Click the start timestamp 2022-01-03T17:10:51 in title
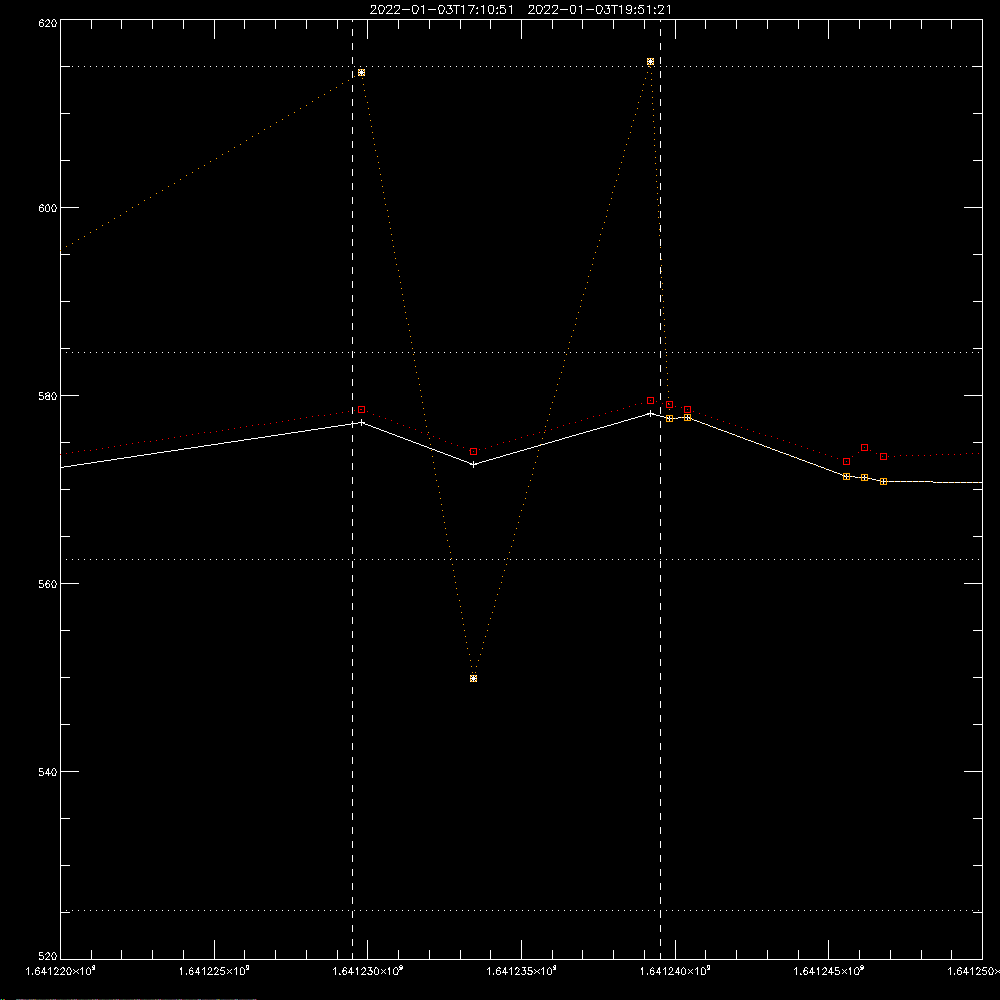Screen dimensions: 1000x1000 (x=441, y=10)
